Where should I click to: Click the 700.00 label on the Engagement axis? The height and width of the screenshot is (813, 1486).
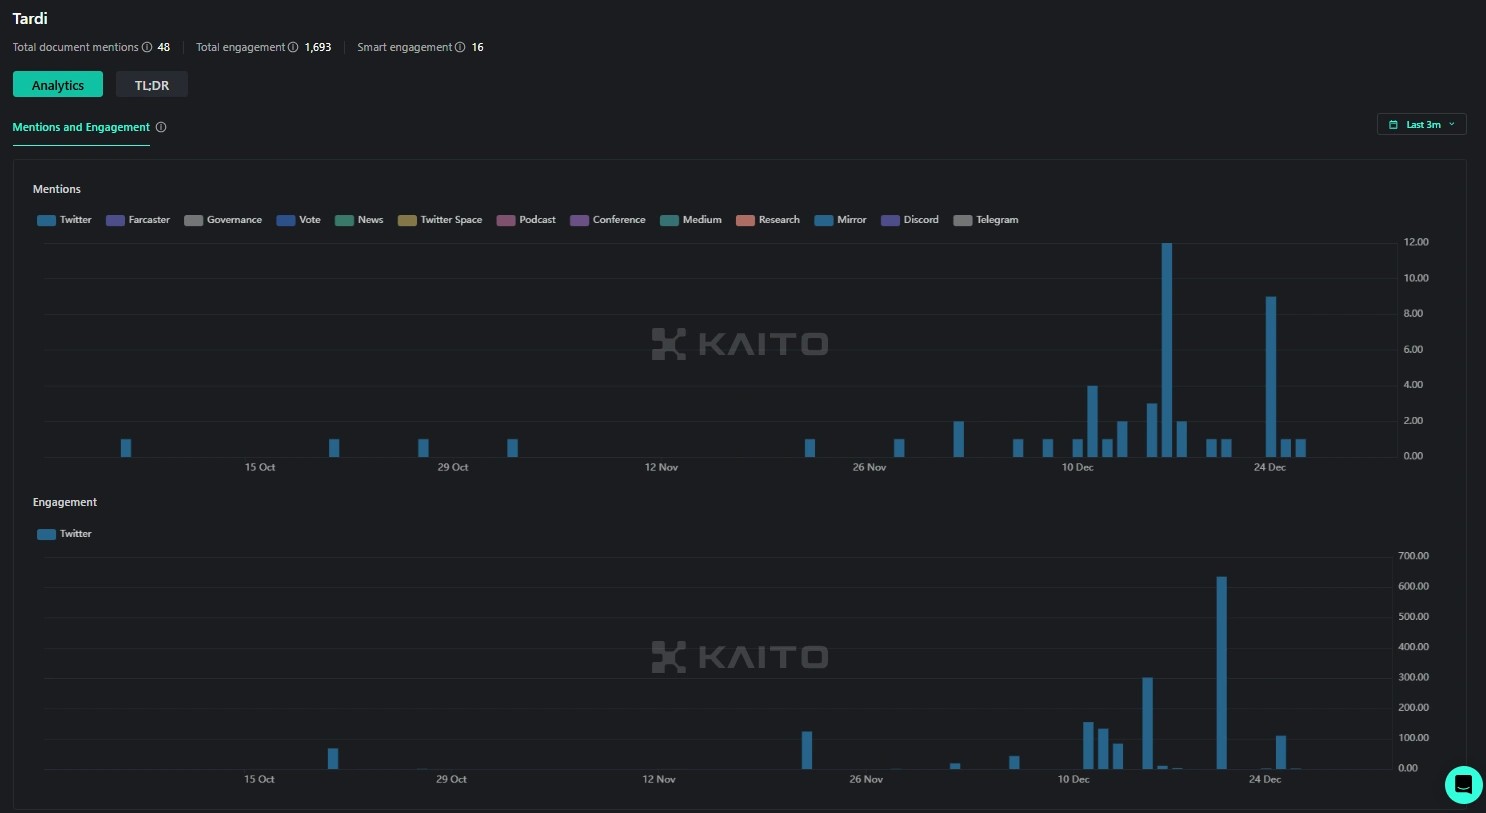coord(1414,556)
